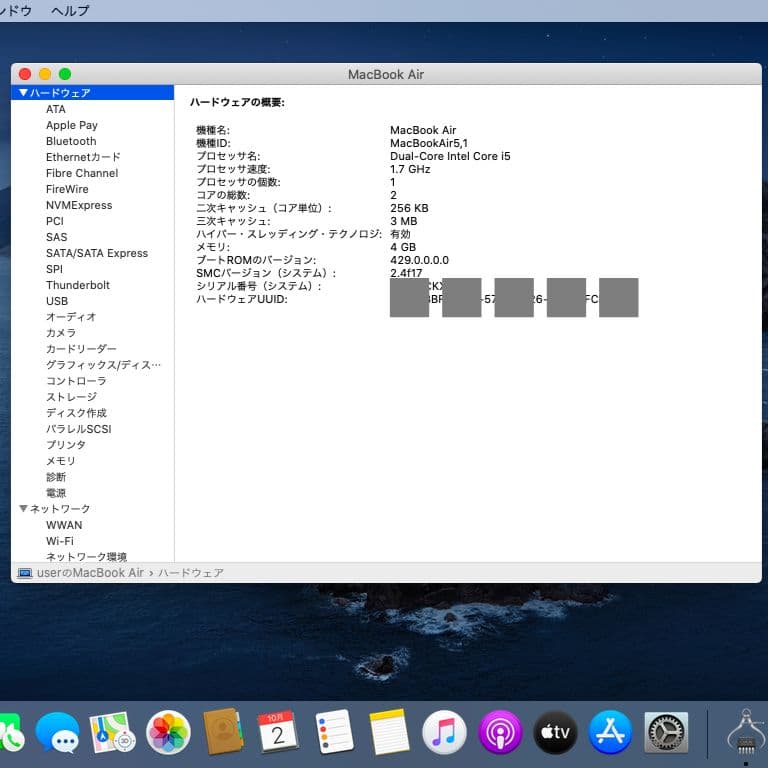768x768 pixels.
Task: Select NVMExpress in the sidebar
Action: 79,205
